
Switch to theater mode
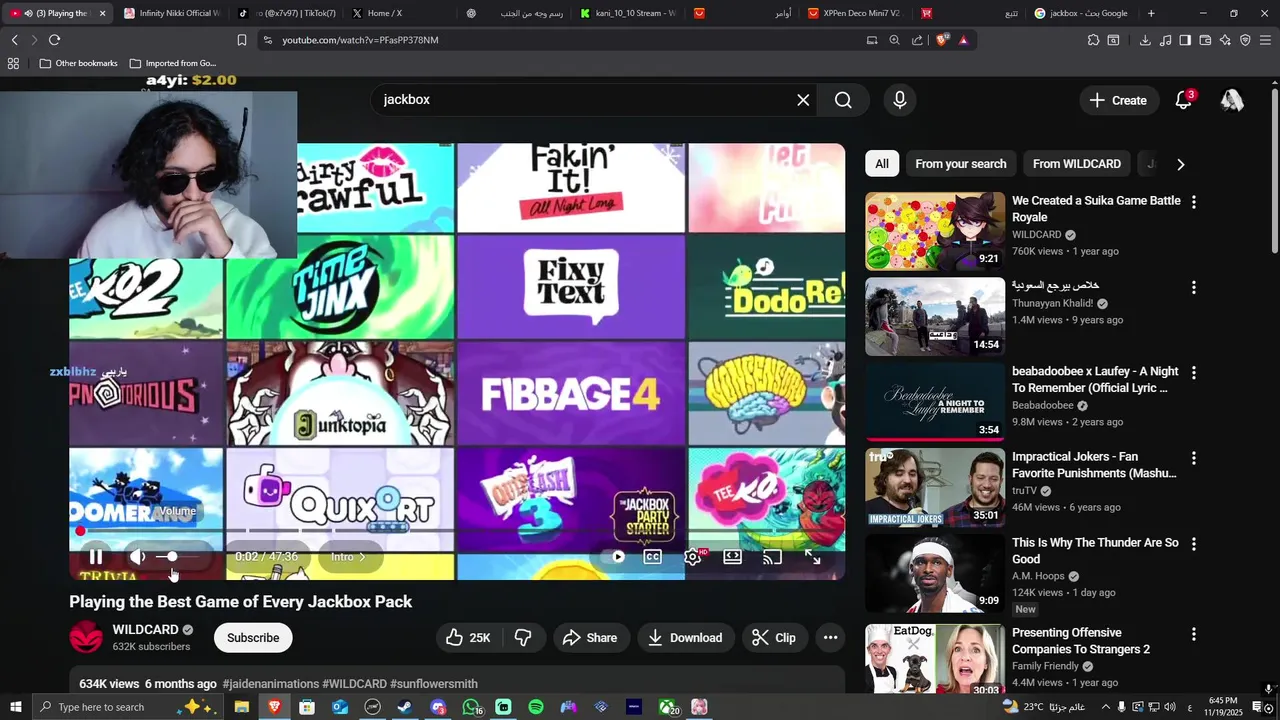[x=733, y=557]
